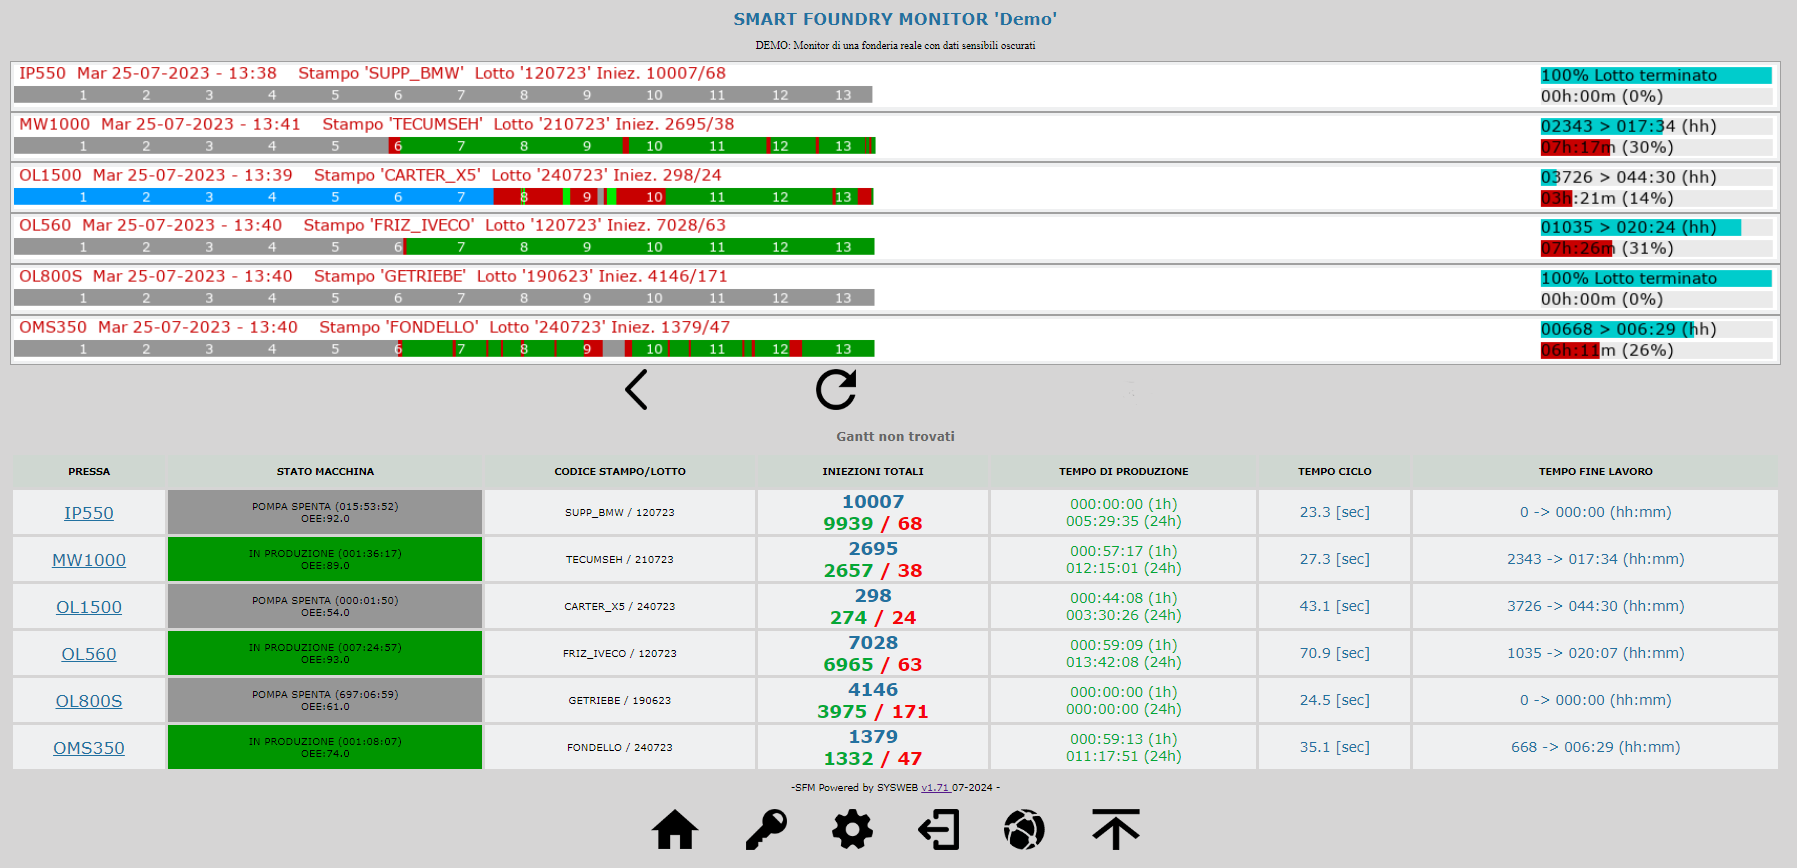
Task: Click the key icon in footer
Action: (x=766, y=830)
